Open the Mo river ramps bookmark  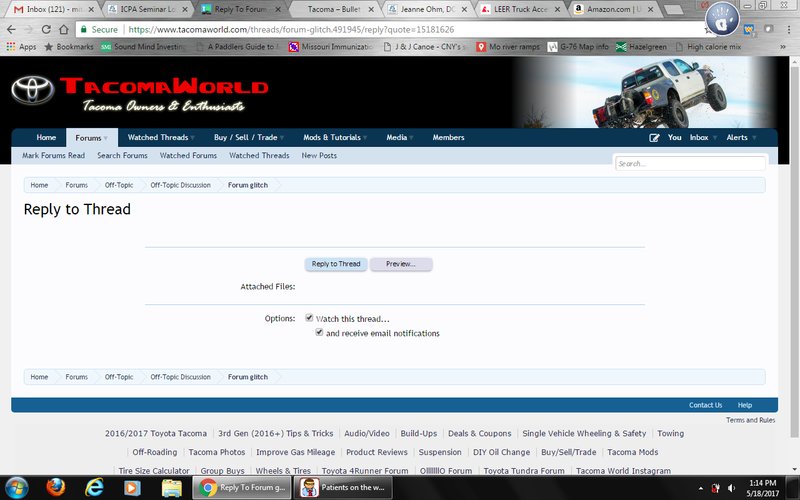(508, 47)
